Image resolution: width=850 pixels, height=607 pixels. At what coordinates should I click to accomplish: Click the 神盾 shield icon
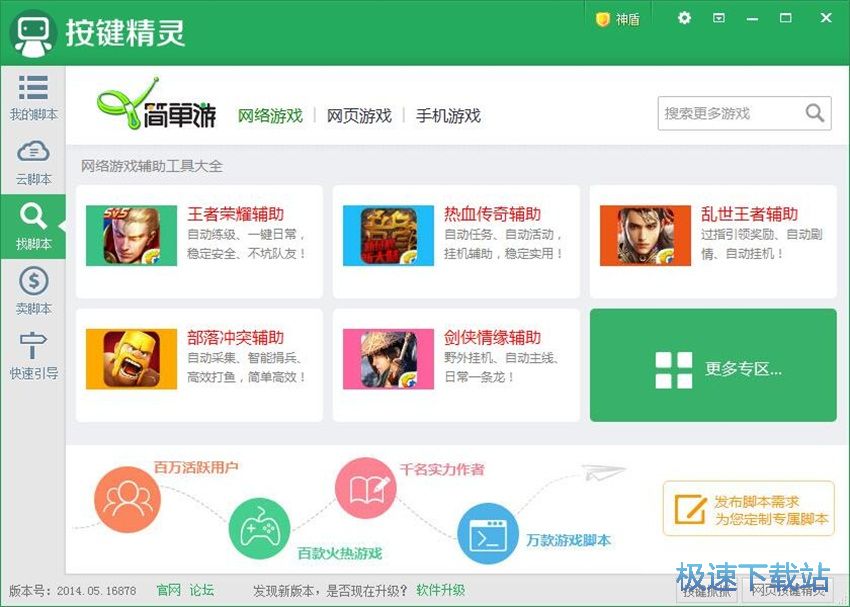pyautogui.click(x=602, y=20)
